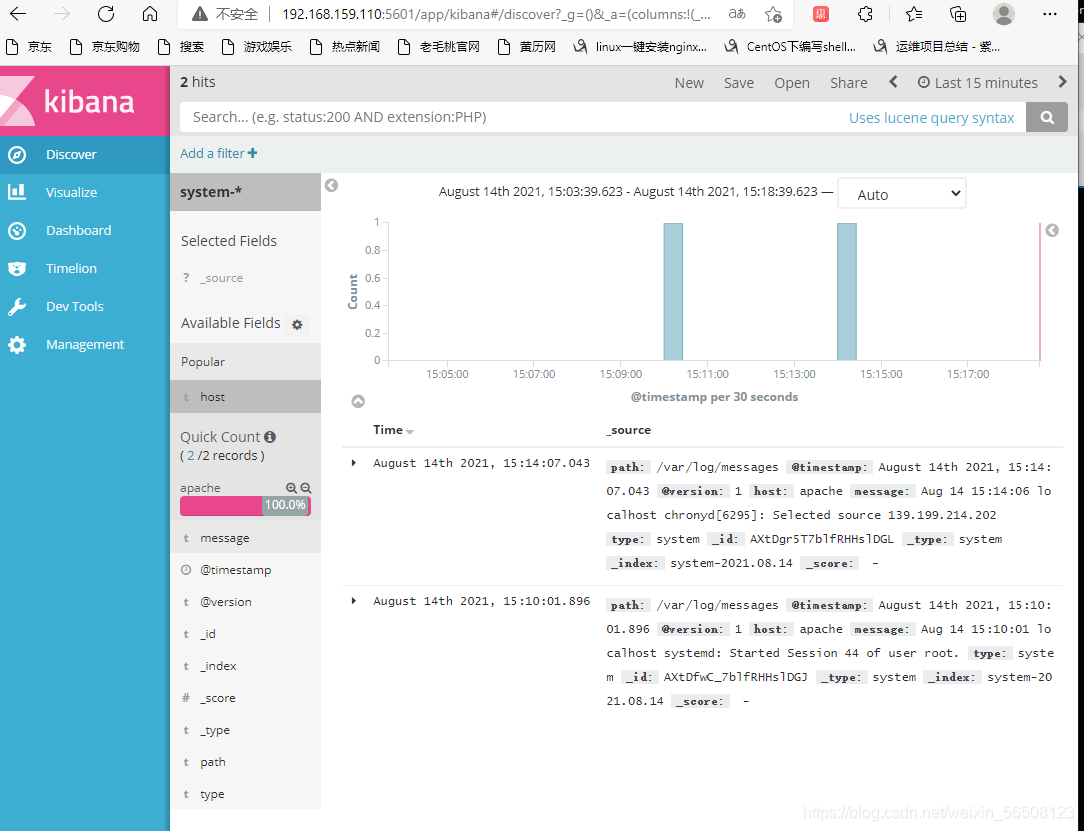The width and height of the screenshot is (1084, 831).
Task: Click the browser address bar URL
Action: coord(496,15)
